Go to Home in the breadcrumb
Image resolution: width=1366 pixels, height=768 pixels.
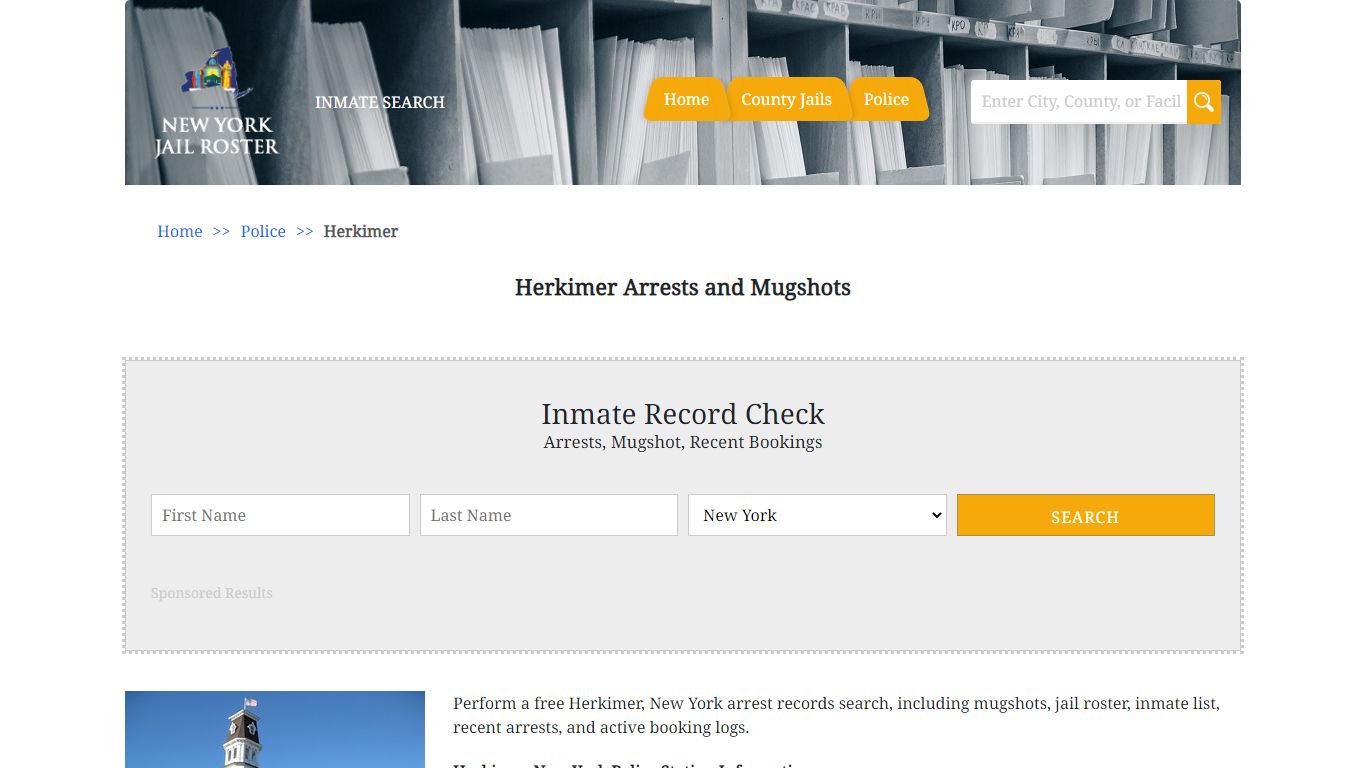pyautogui.click(x=180, y=231)
